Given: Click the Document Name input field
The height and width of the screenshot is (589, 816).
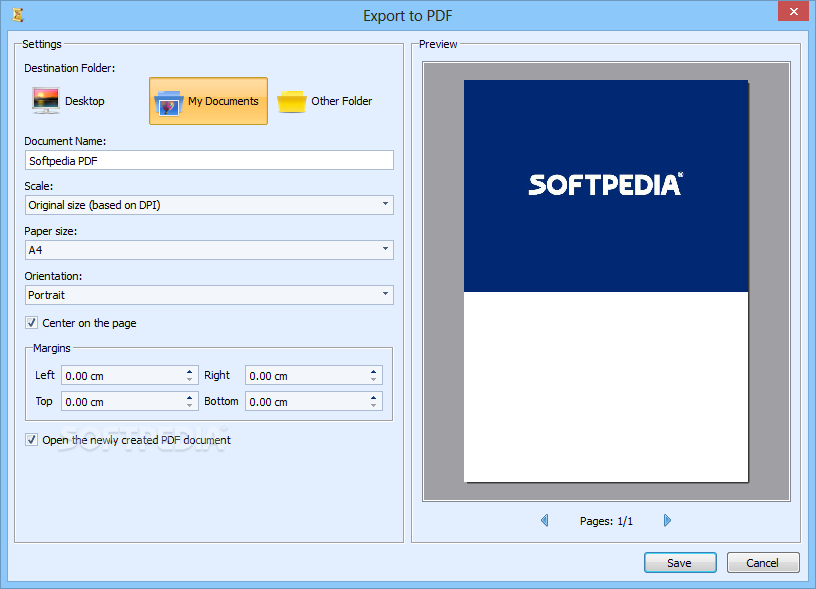Looking at the screenshot, I should coord(209,160).
